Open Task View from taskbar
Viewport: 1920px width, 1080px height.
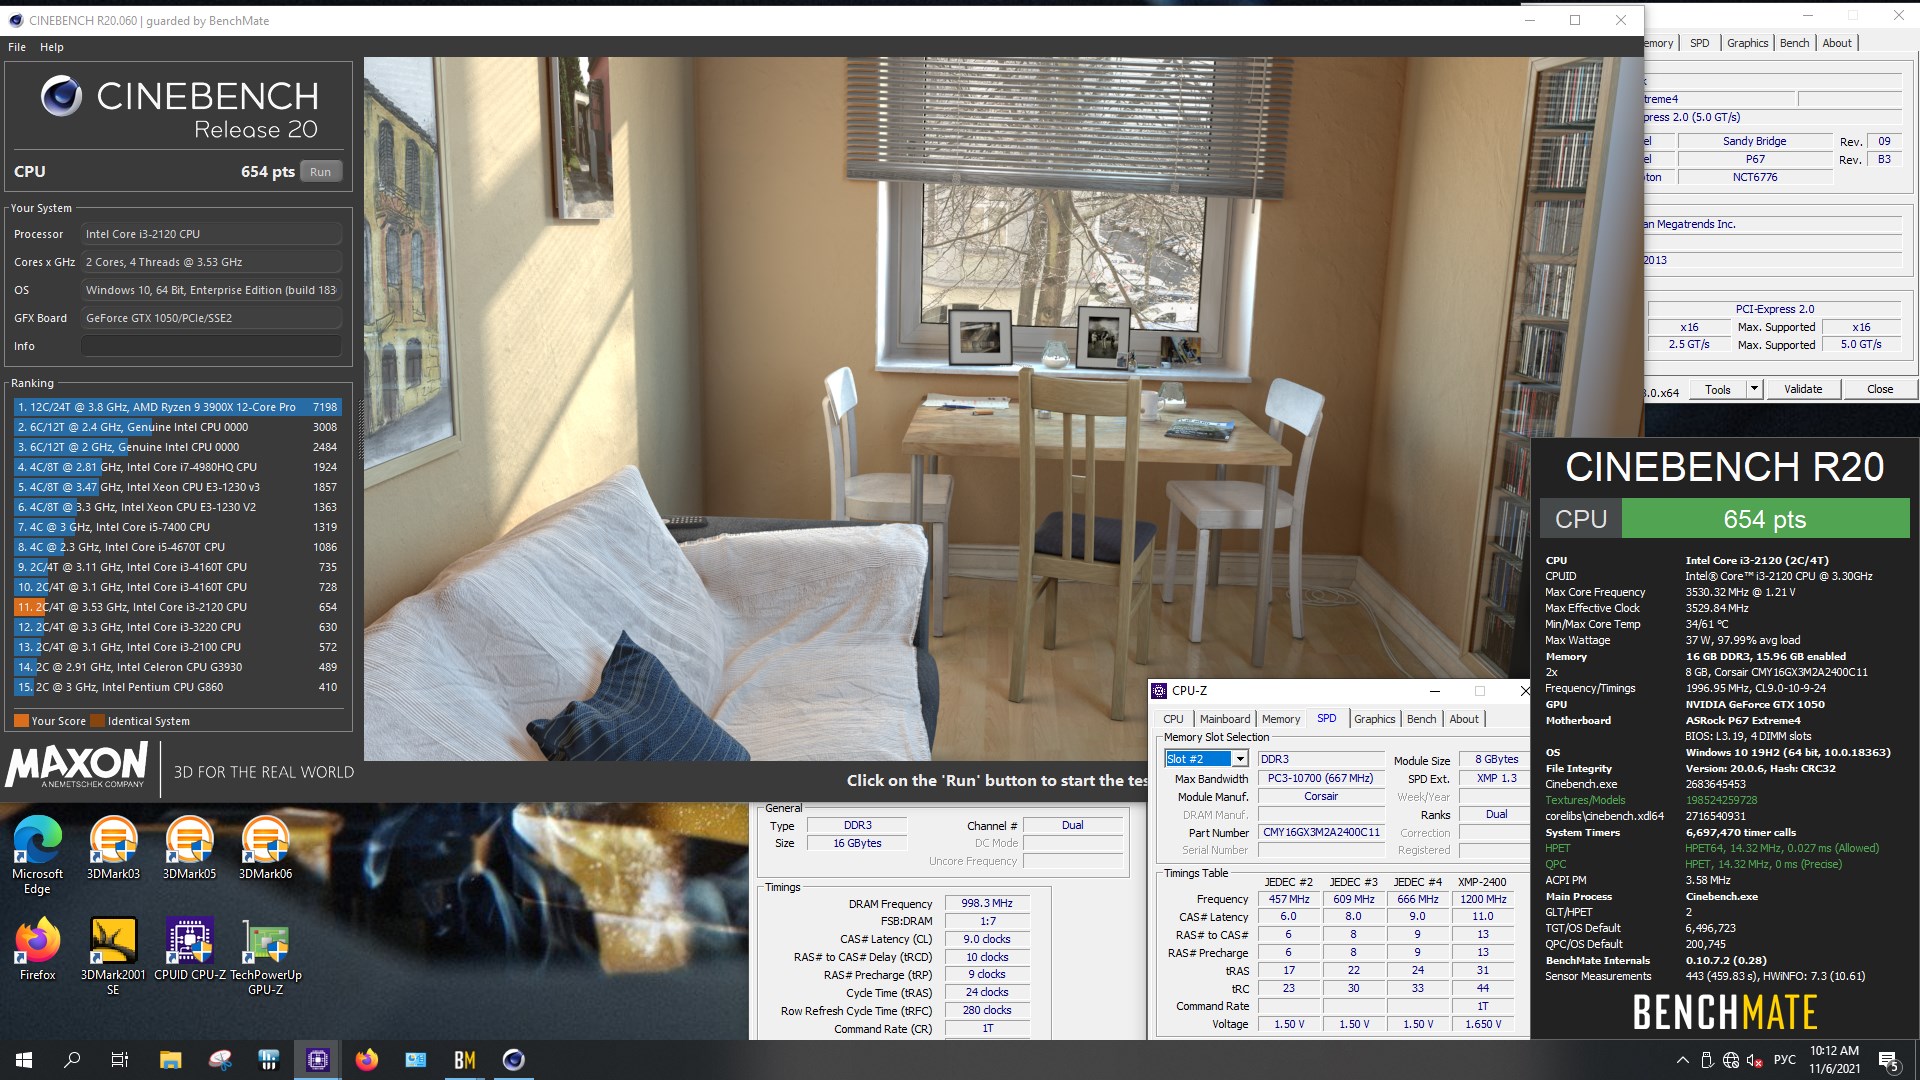coord(120,1060)
